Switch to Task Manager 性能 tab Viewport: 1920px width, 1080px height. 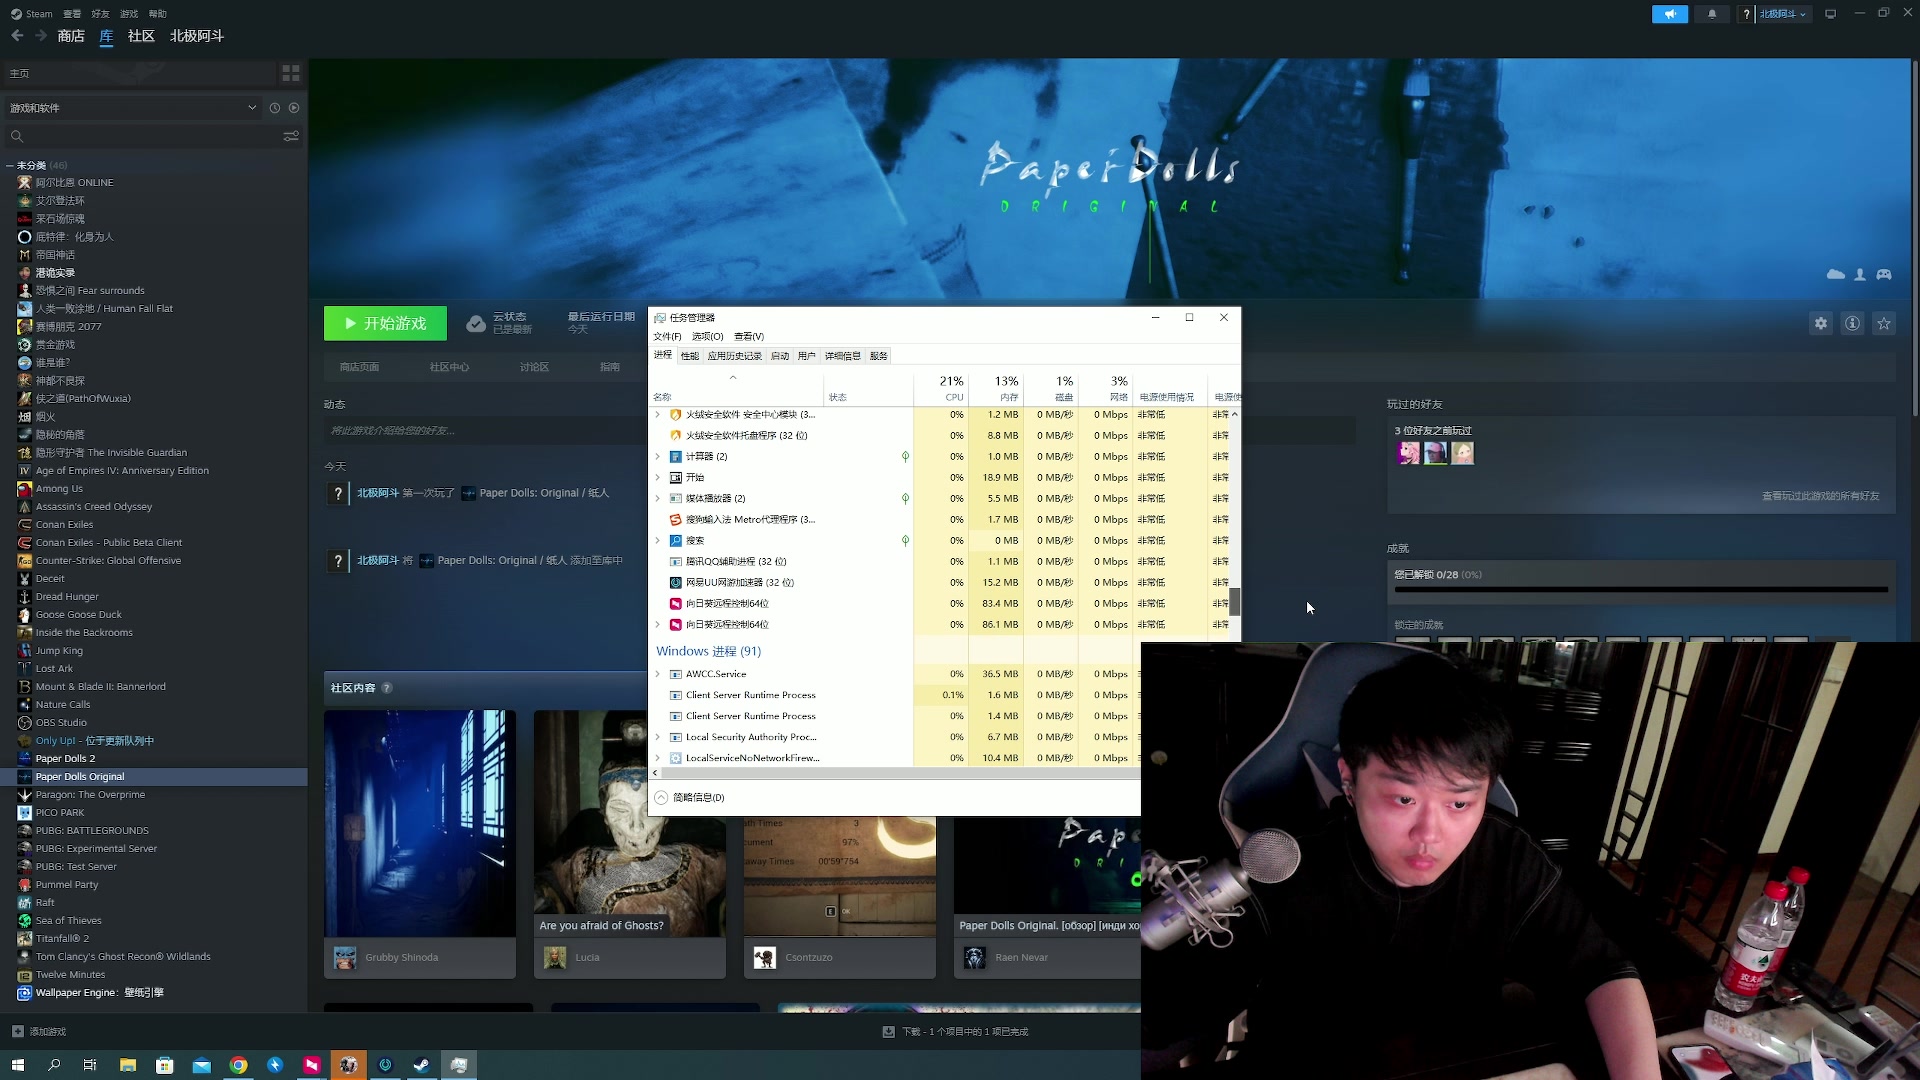pos(690,356)
